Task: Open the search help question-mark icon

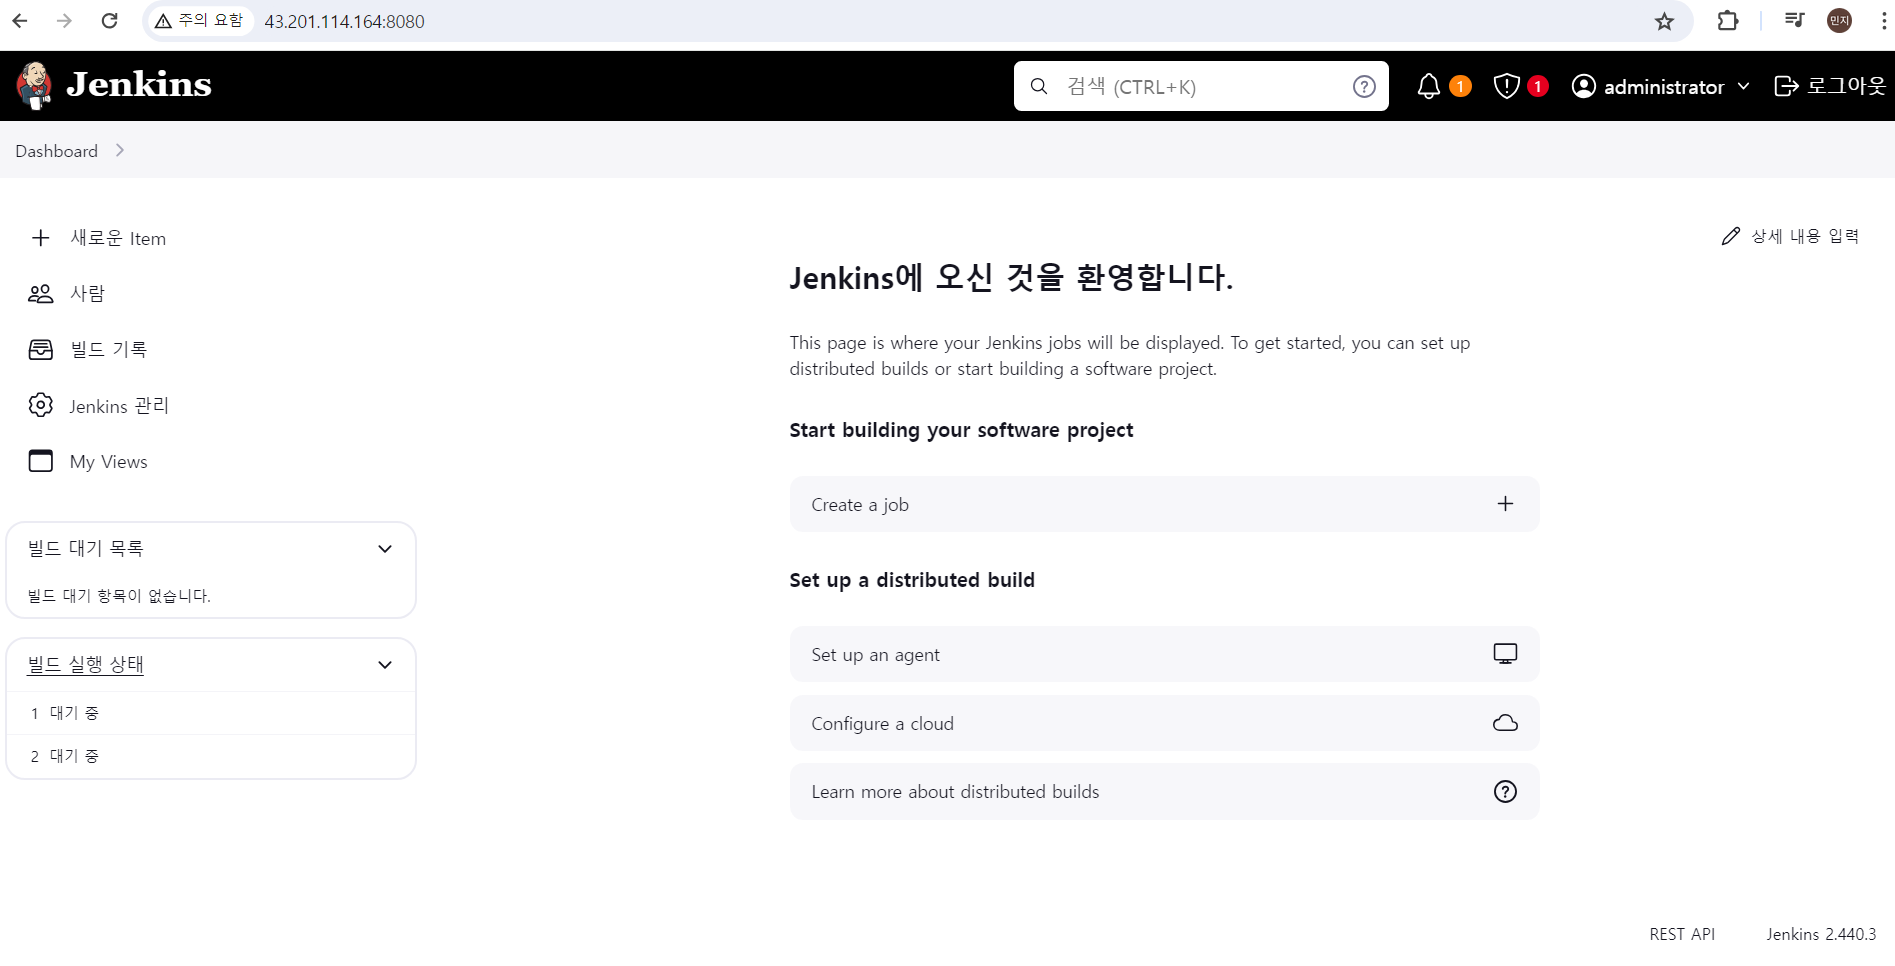Action: click(1364, 86)
